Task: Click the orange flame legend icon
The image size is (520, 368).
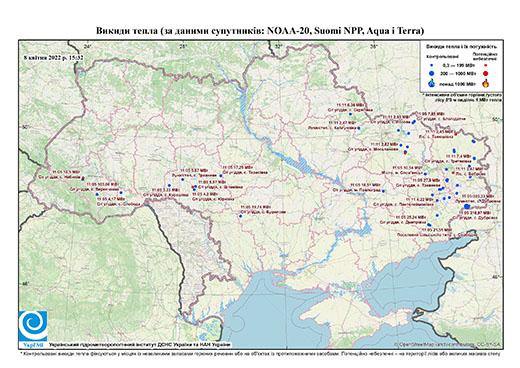Action: [x=485, y=83]
